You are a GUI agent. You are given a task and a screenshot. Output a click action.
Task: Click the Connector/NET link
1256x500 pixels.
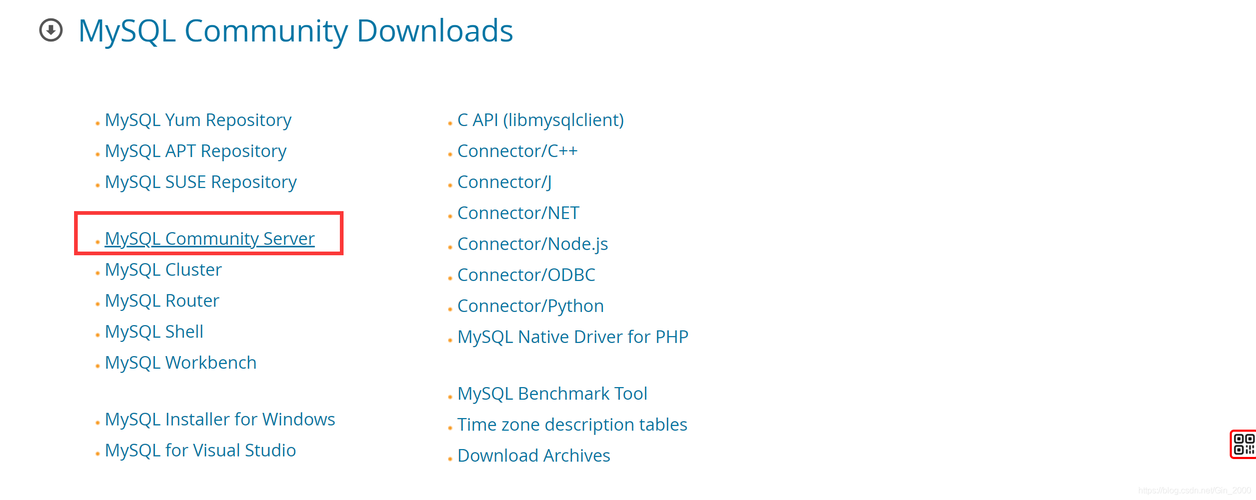point(518,213)
